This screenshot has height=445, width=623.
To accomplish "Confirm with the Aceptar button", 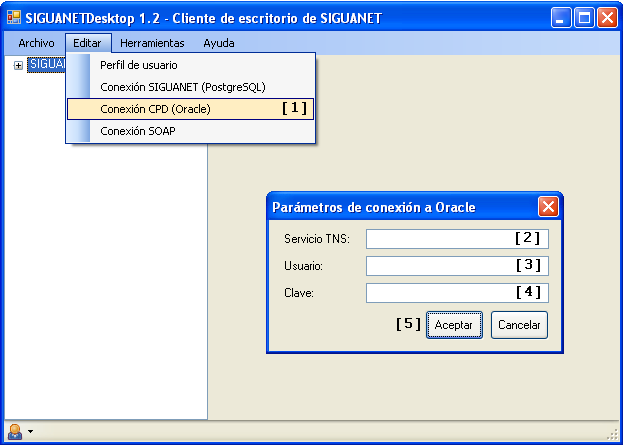I will [x=454, y=325].
